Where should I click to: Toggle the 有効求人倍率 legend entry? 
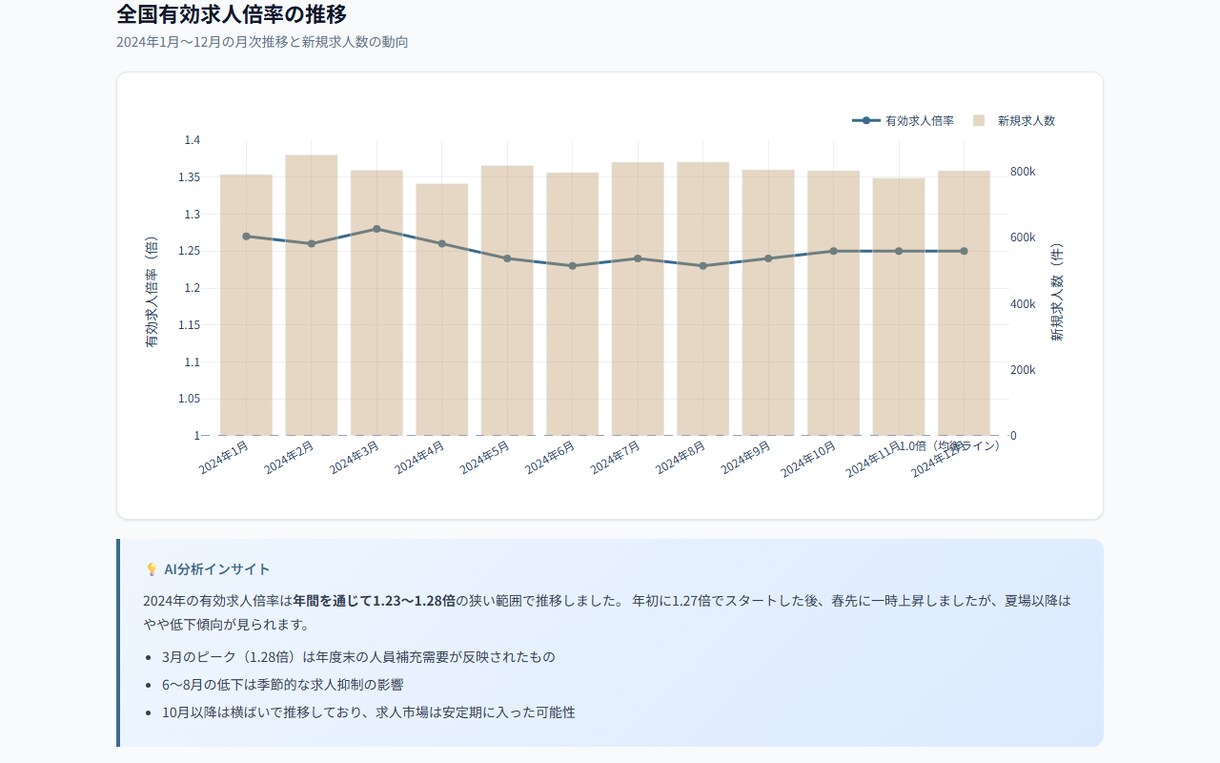[x=903, y=120]
